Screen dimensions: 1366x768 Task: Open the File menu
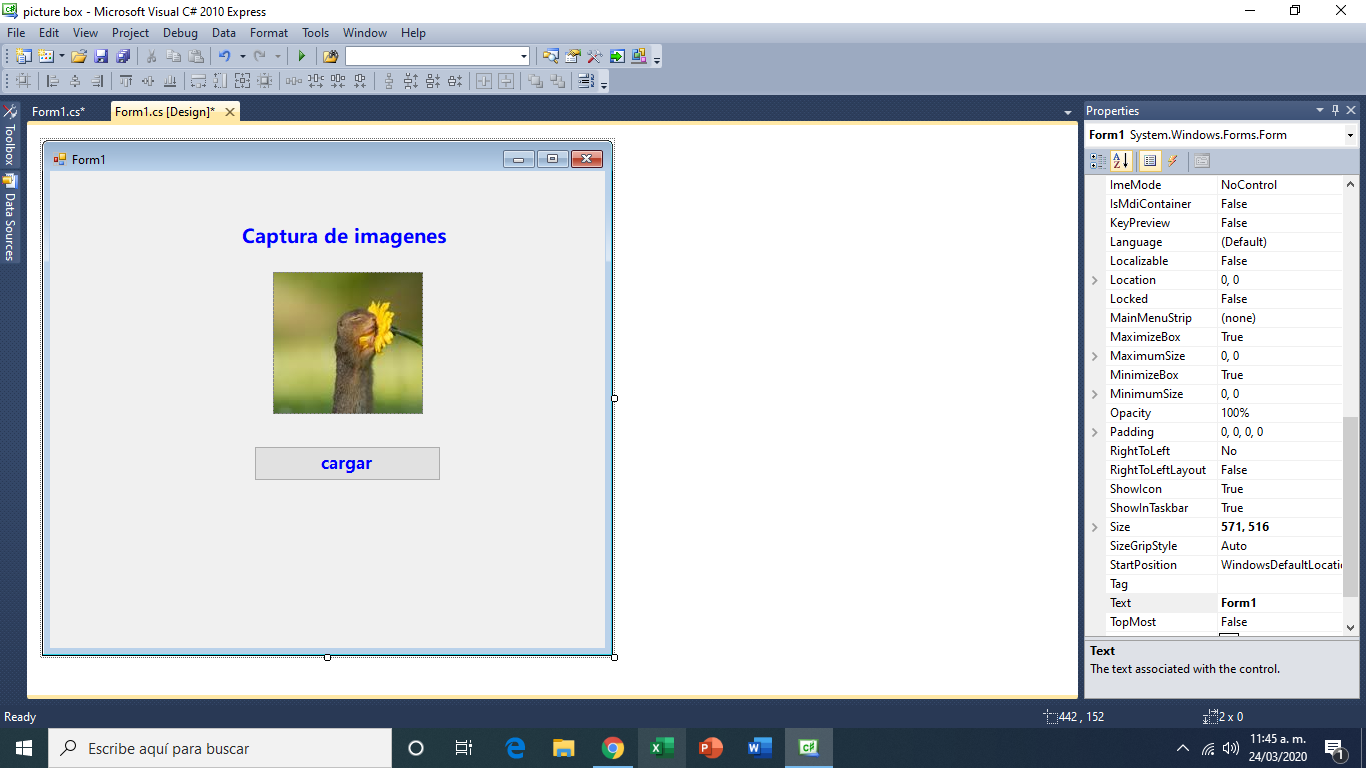coord(16,33)
